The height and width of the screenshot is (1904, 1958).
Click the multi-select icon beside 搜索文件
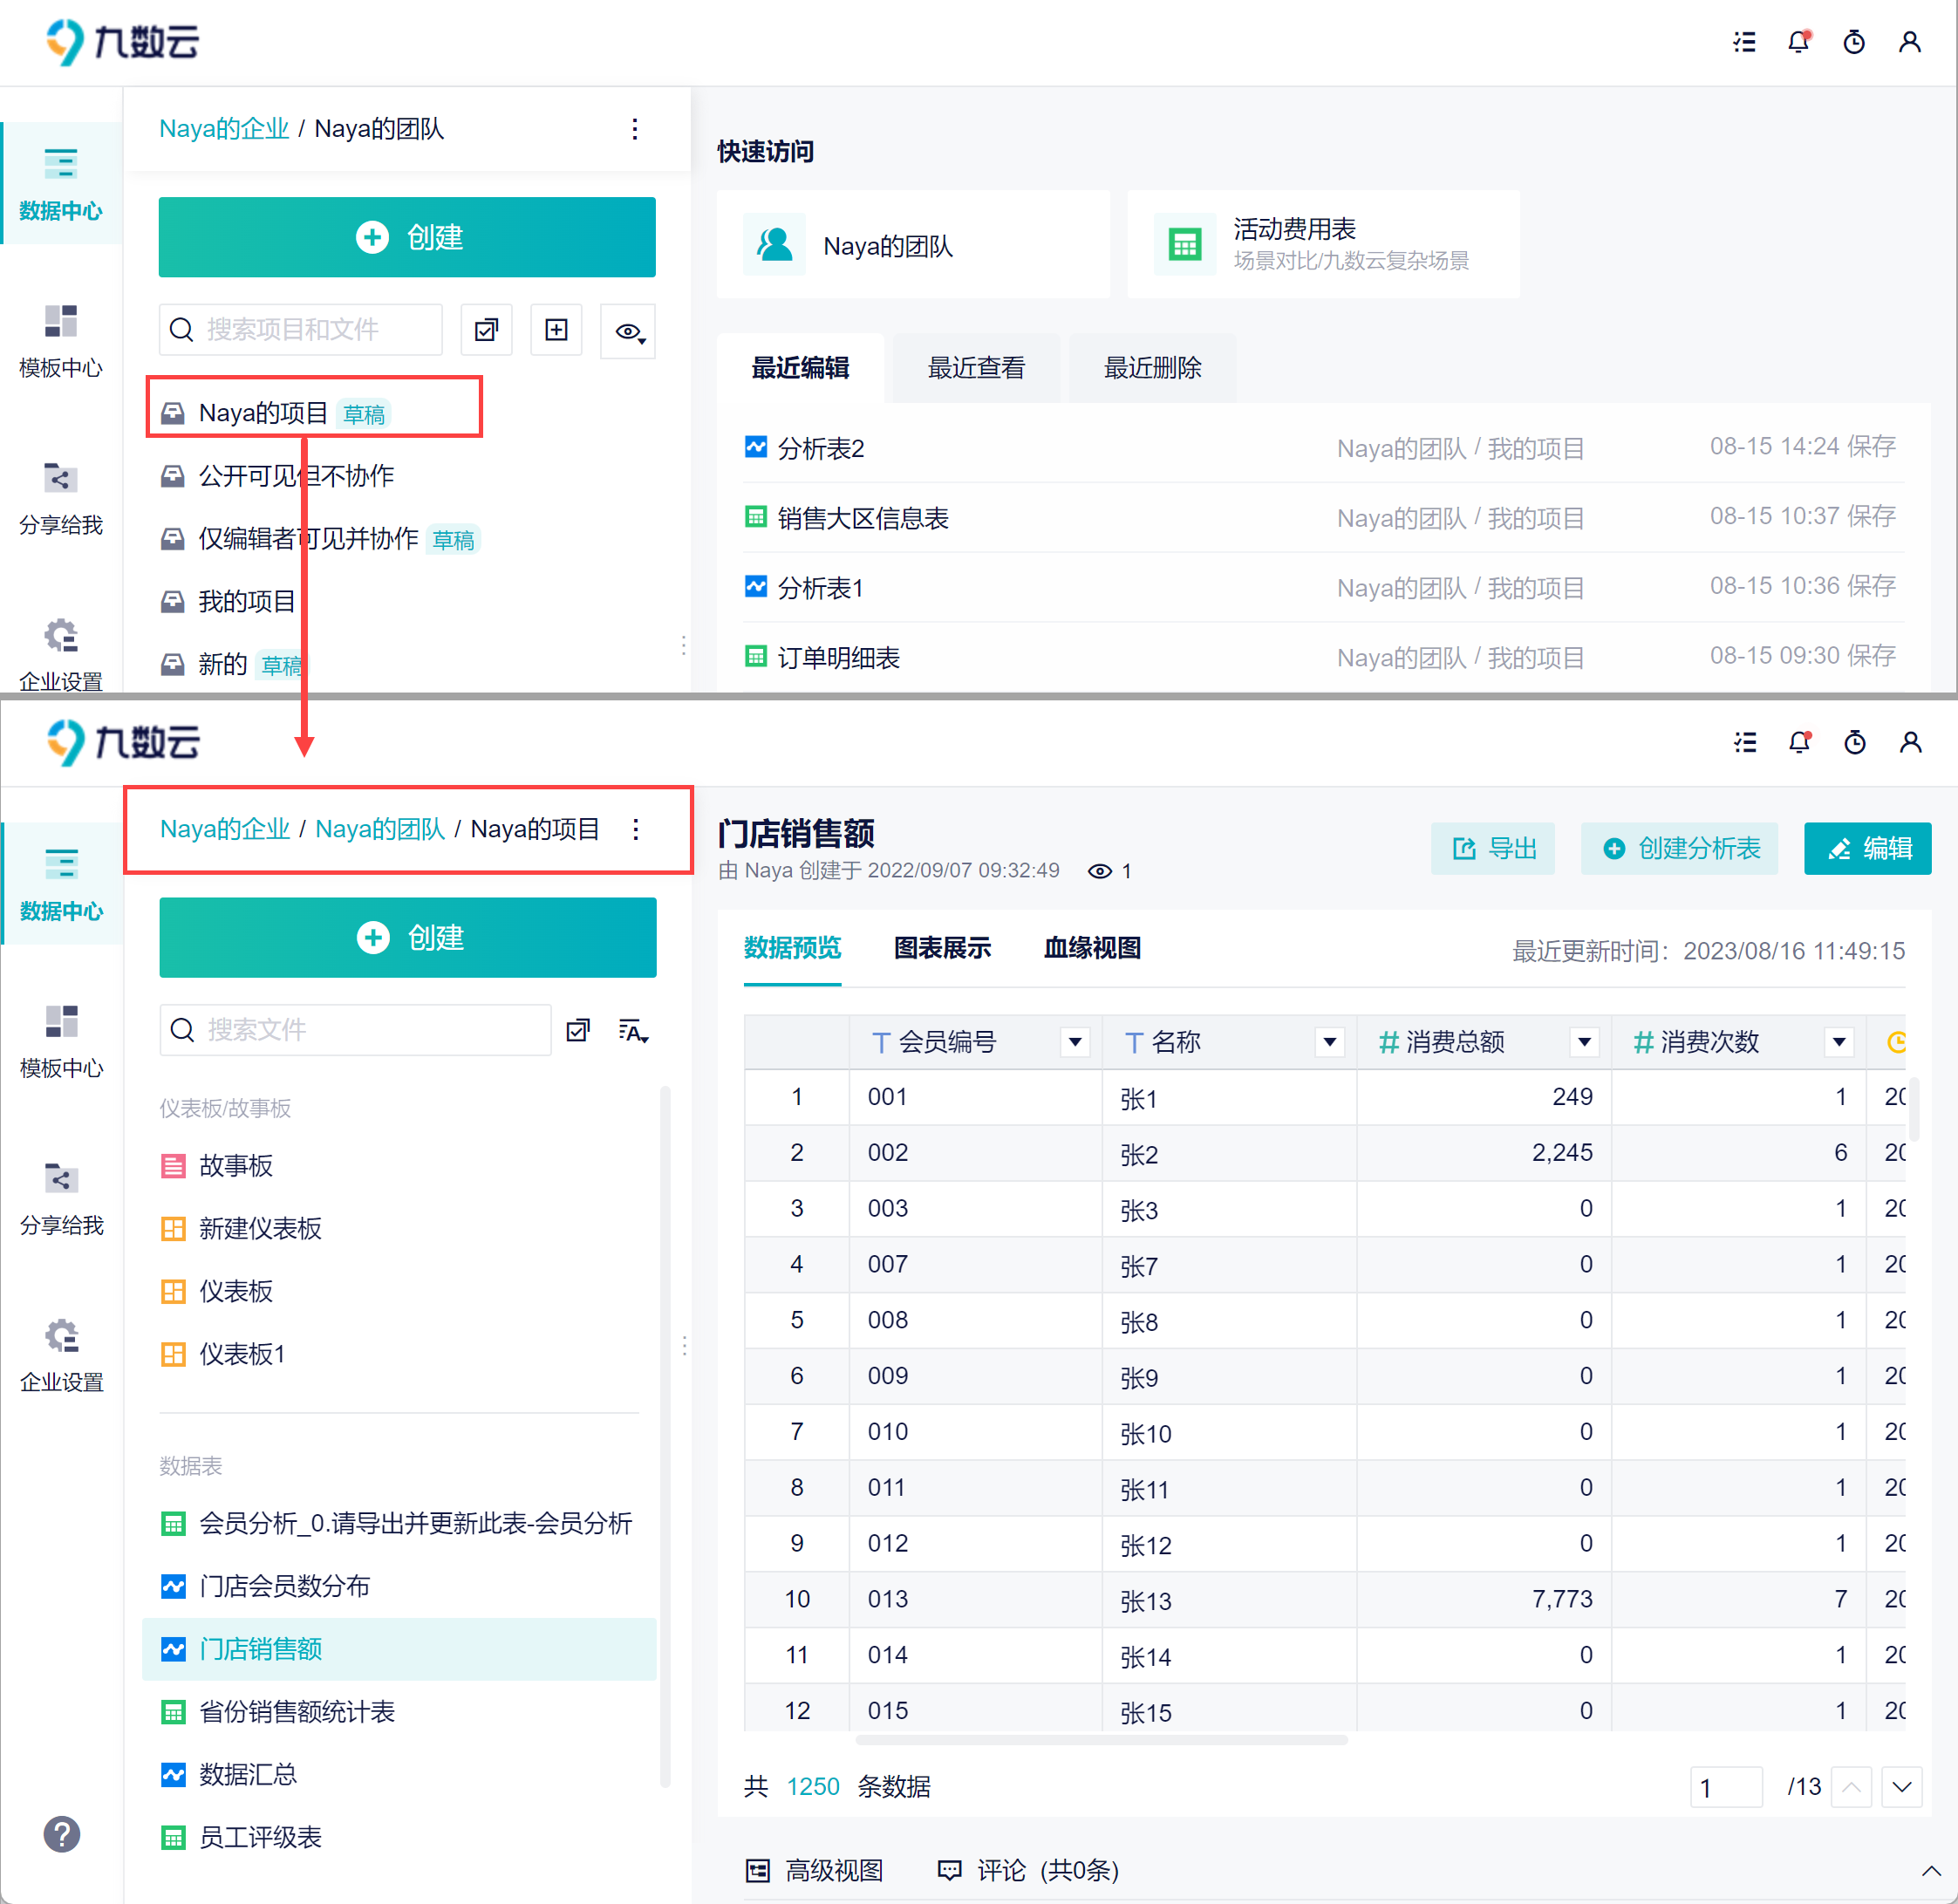(x=578, y=1031)
